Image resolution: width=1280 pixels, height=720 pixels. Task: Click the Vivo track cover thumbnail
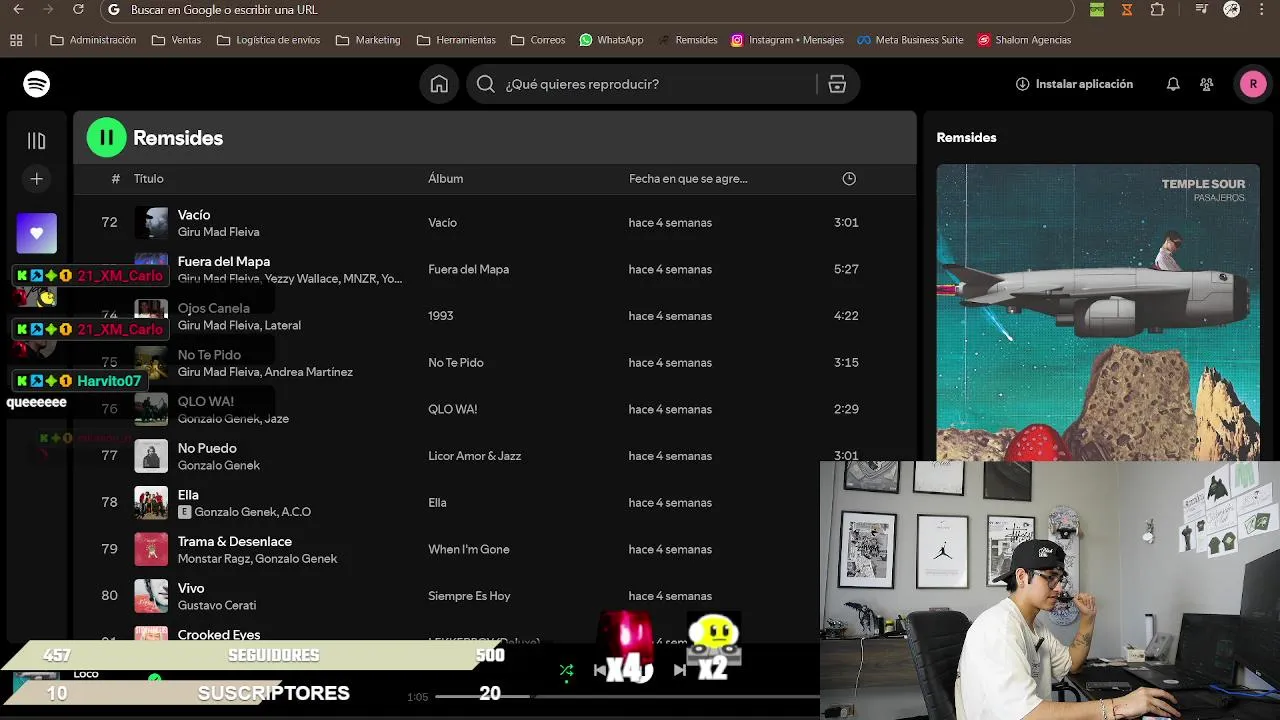[x=151, y=596]
